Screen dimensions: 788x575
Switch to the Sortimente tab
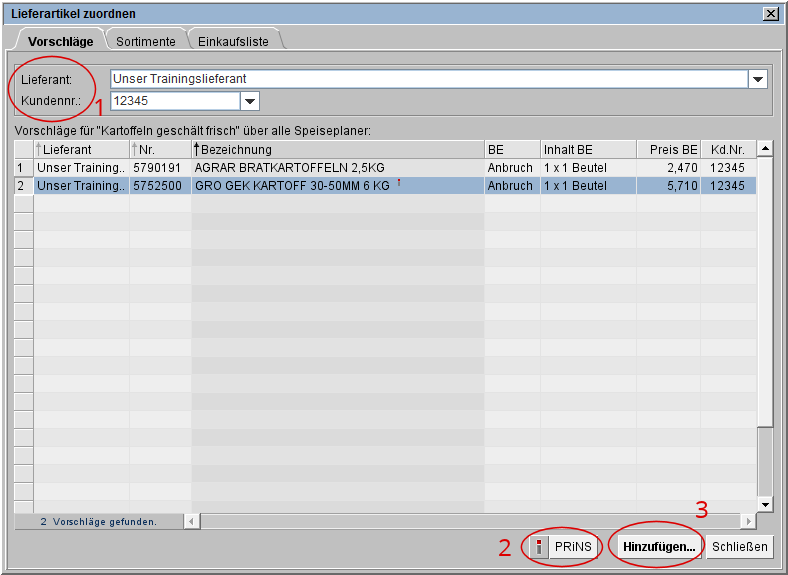tap(146, 41)
